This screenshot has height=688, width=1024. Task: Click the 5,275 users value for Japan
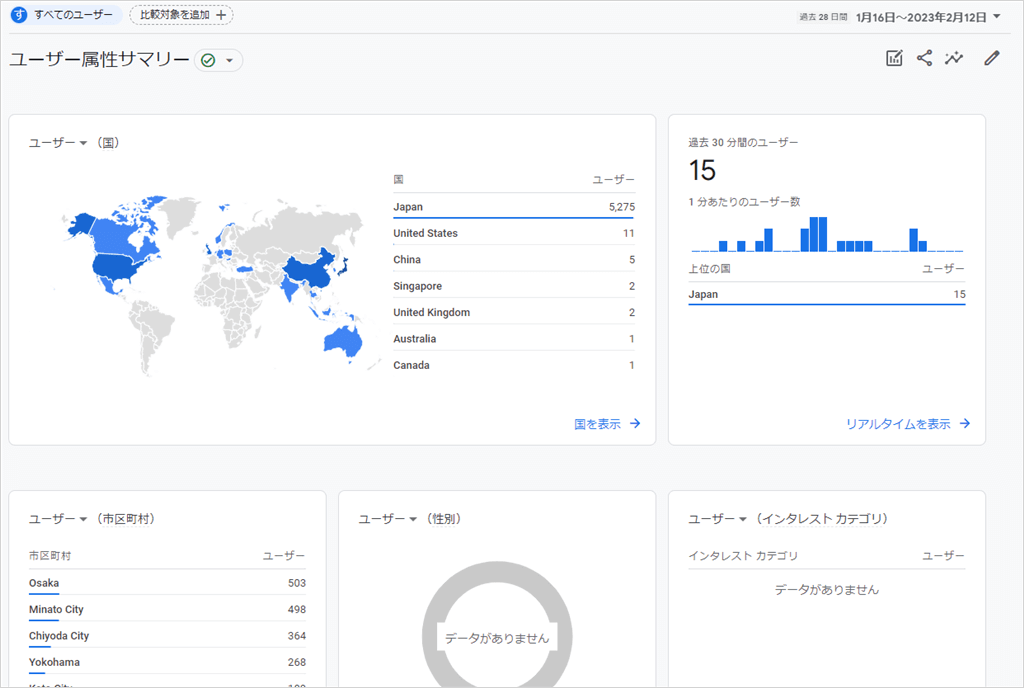coord(622,207)
